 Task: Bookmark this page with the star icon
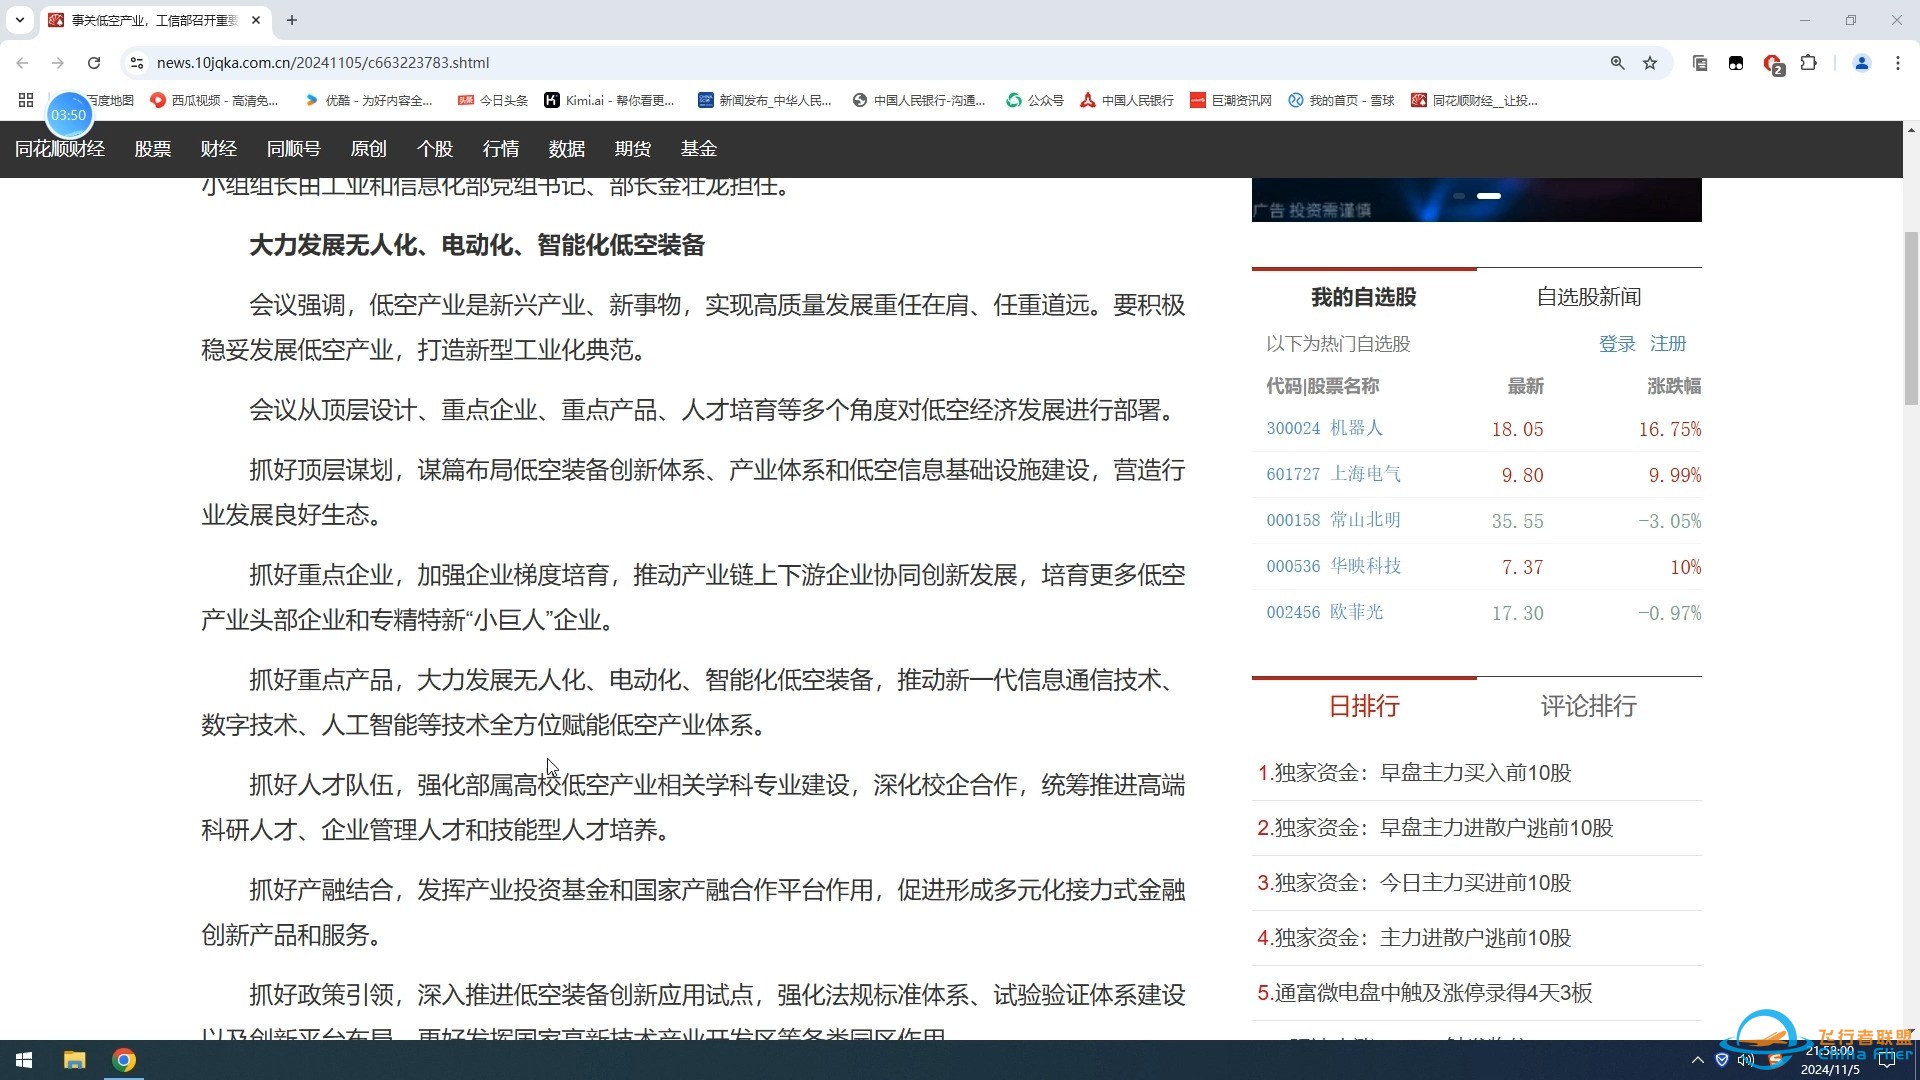click(x=1650, y=62)
